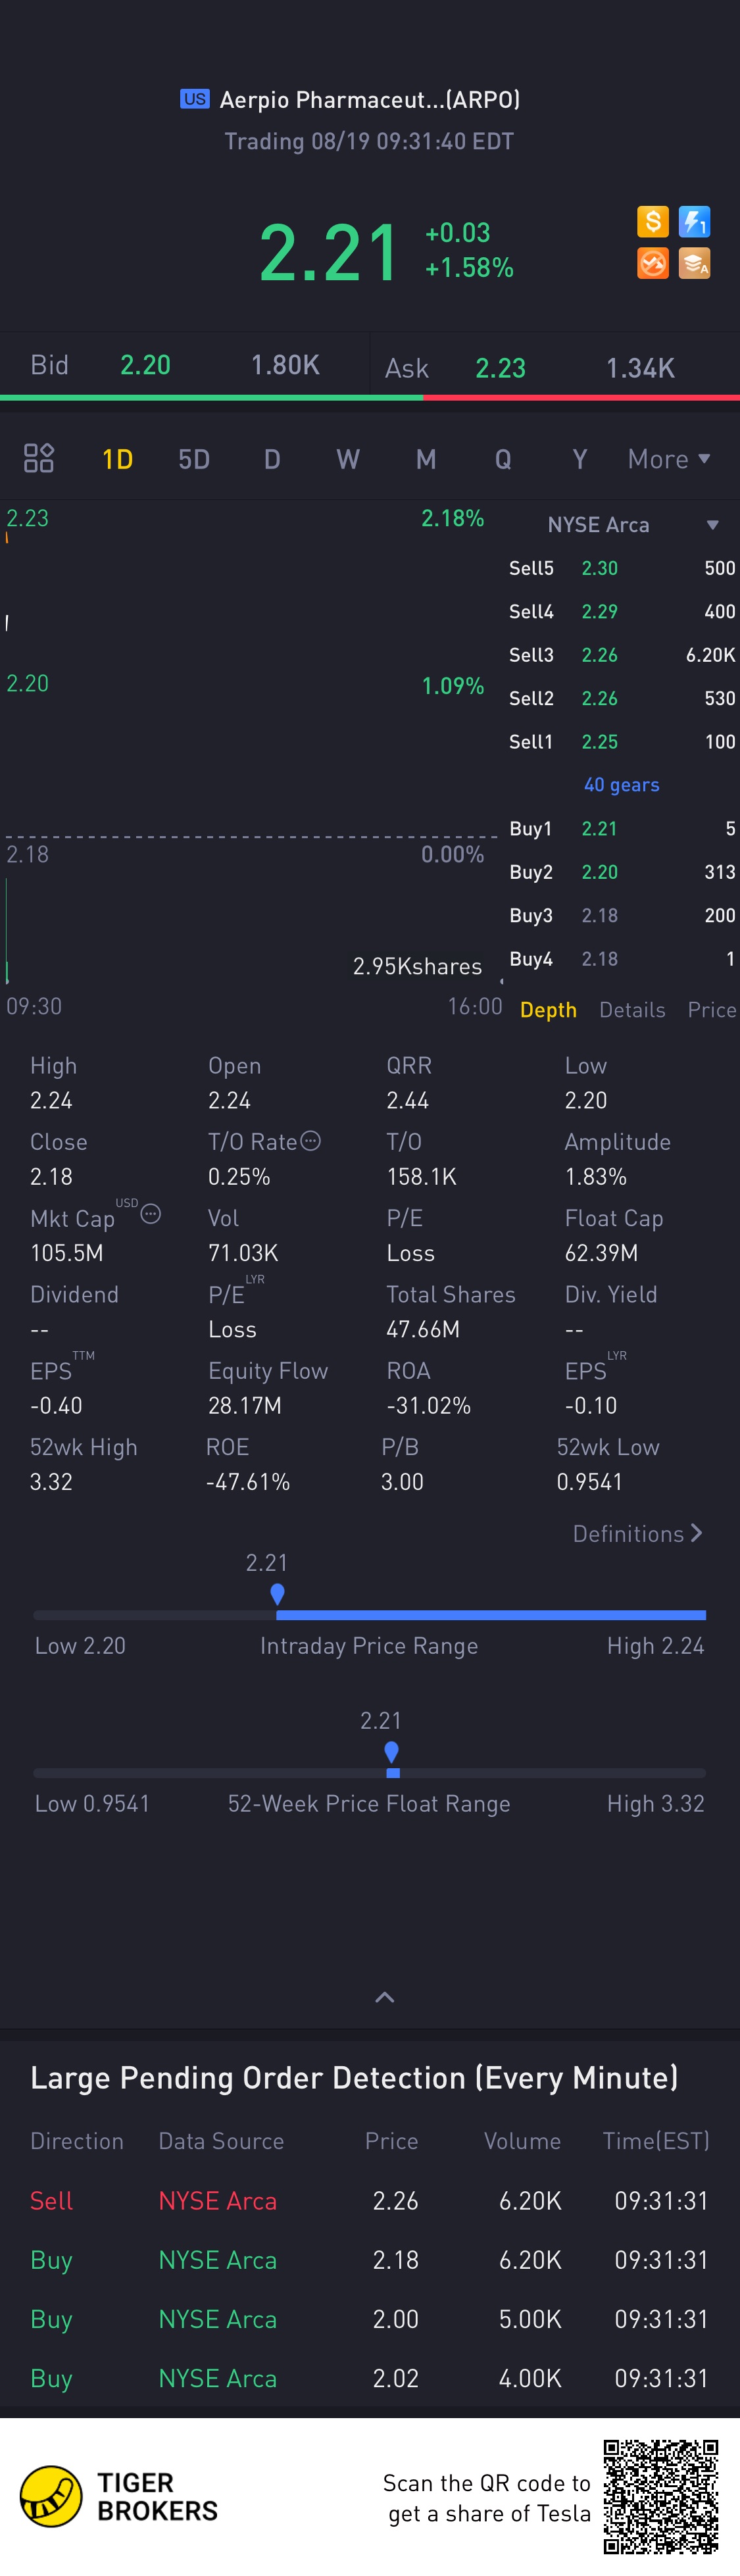Select the Details tab under order book
740x2576 pixels.
click(632, 1010)
